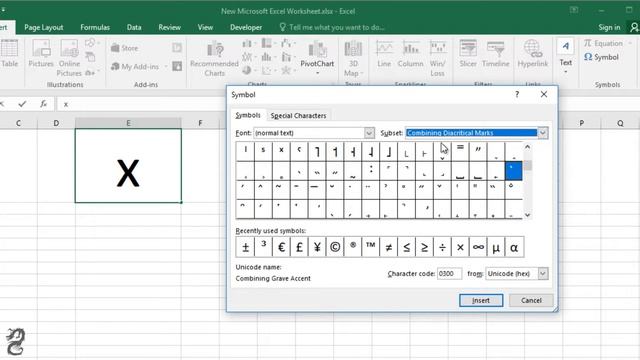Image resolution: width=640 pixels, height=360 pixels.
Task: Close the Symbol dialog with X
Action: coord(544,94)
